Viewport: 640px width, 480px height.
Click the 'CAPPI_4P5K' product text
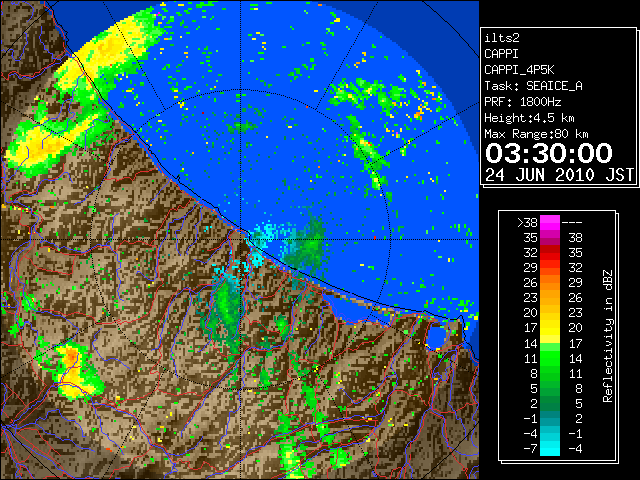point(519,70)
